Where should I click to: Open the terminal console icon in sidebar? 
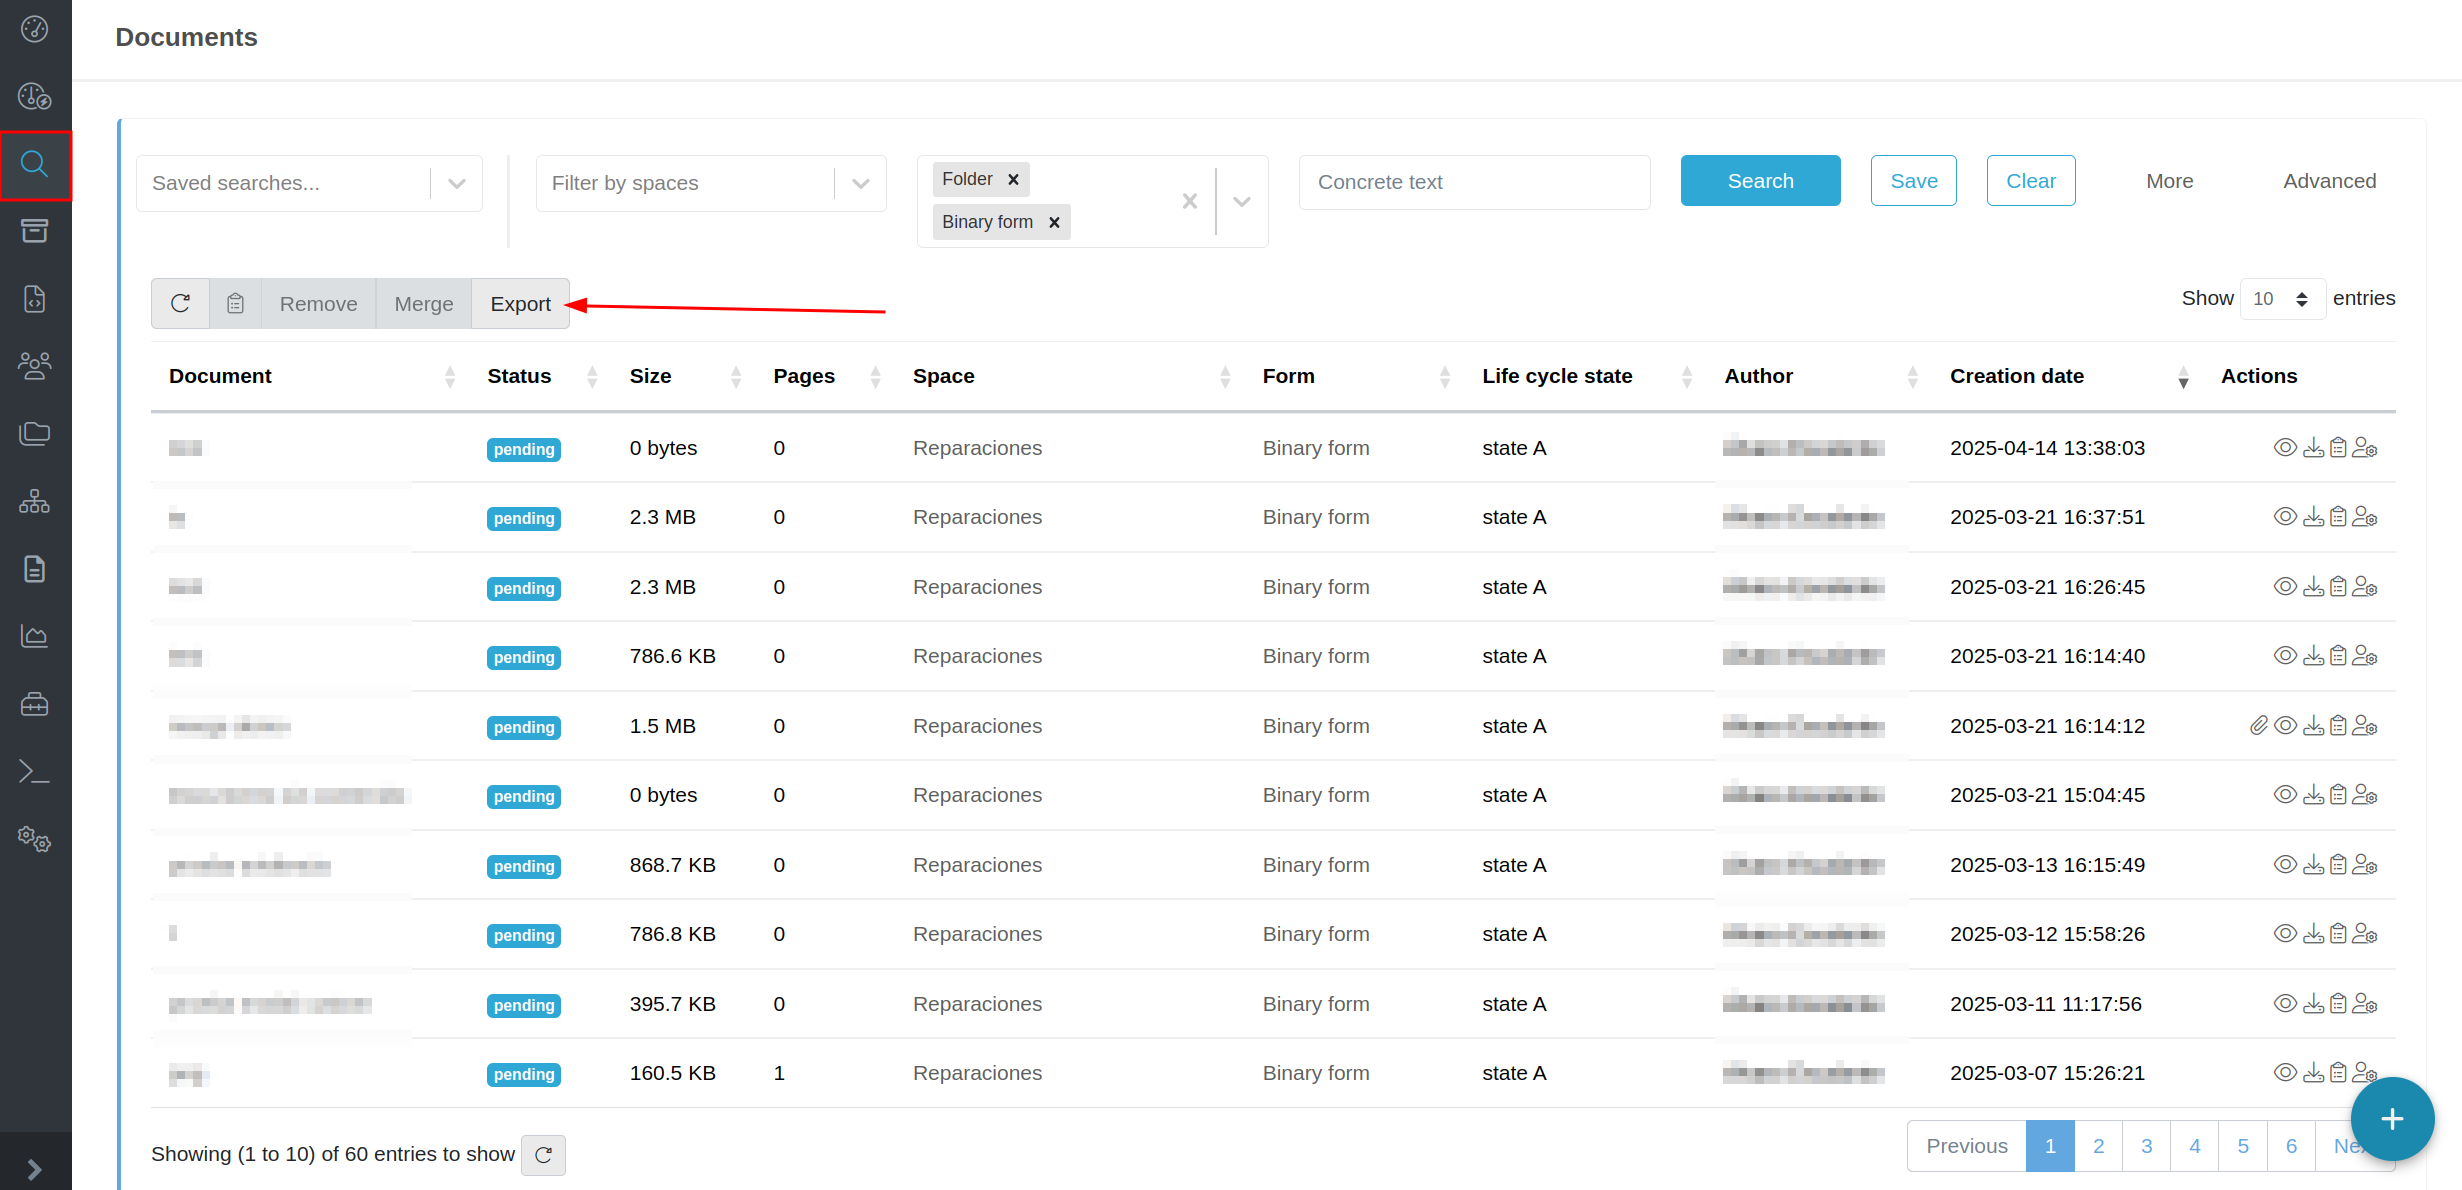tap(35, 771)
